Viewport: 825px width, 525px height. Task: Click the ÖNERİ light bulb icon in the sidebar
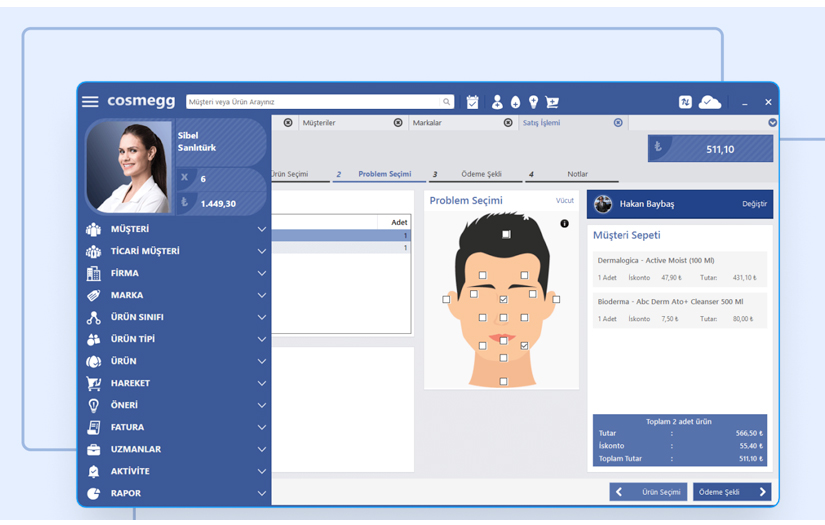tap(94, 406)
